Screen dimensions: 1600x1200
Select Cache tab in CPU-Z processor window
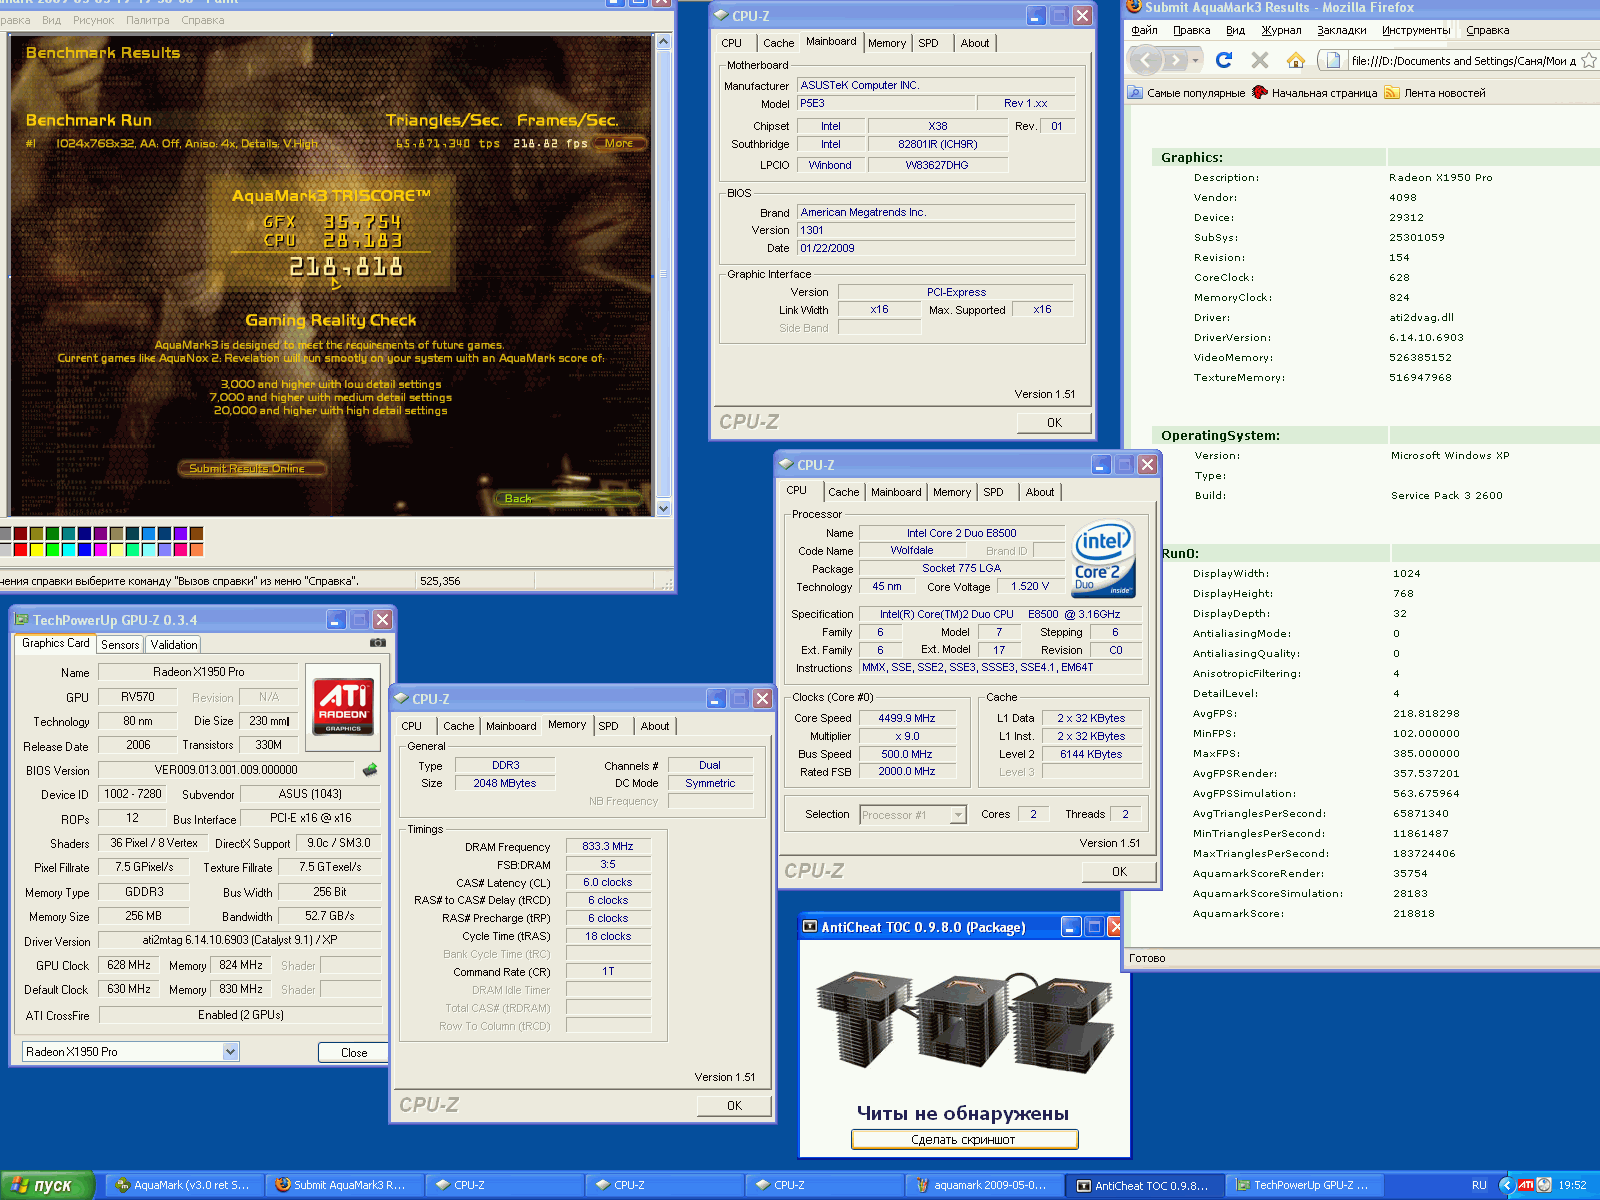point(844,492)
